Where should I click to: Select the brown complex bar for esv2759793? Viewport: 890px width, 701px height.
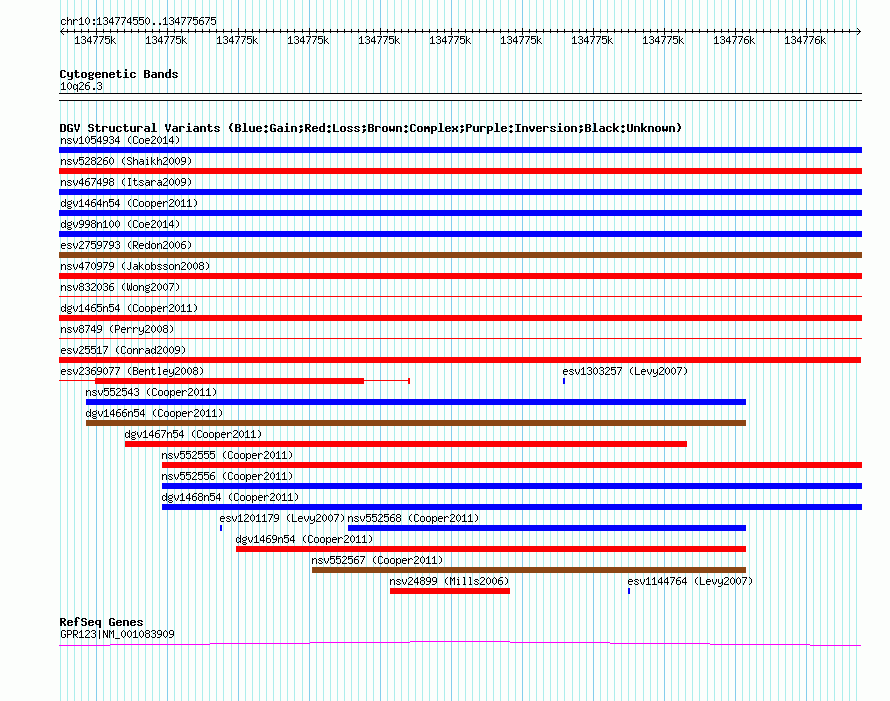tap(460, 255)
